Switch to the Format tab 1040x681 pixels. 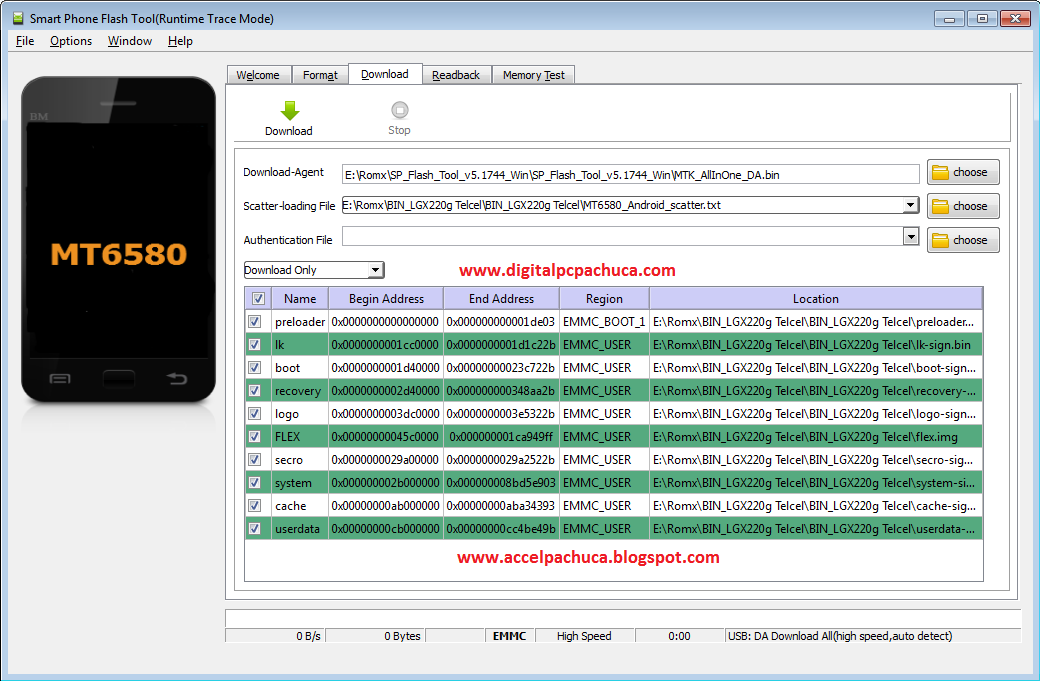pos(320,75)
